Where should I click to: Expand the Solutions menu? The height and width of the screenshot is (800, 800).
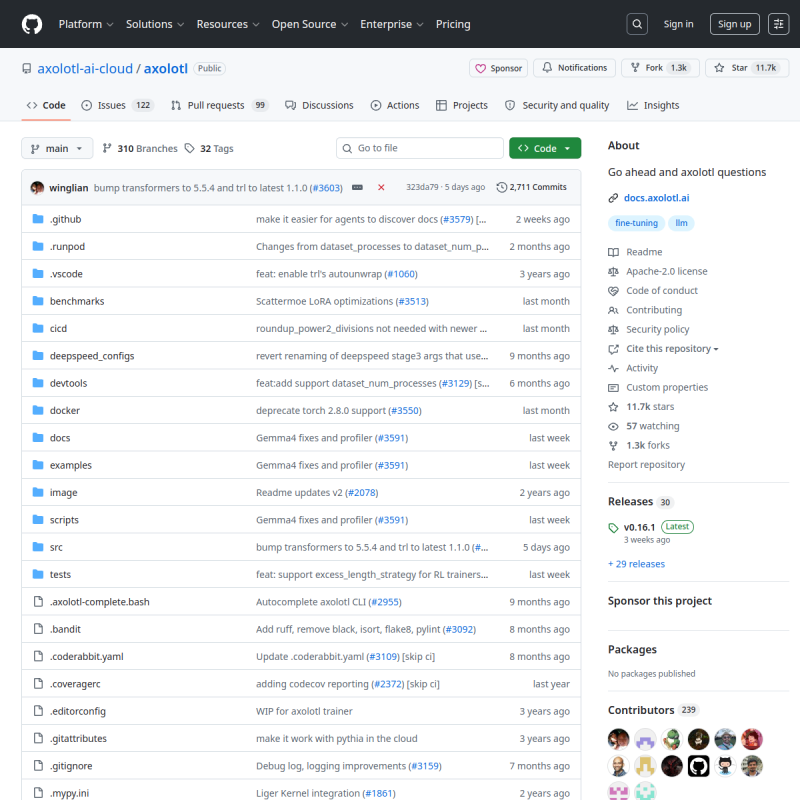tap(155, 24)
